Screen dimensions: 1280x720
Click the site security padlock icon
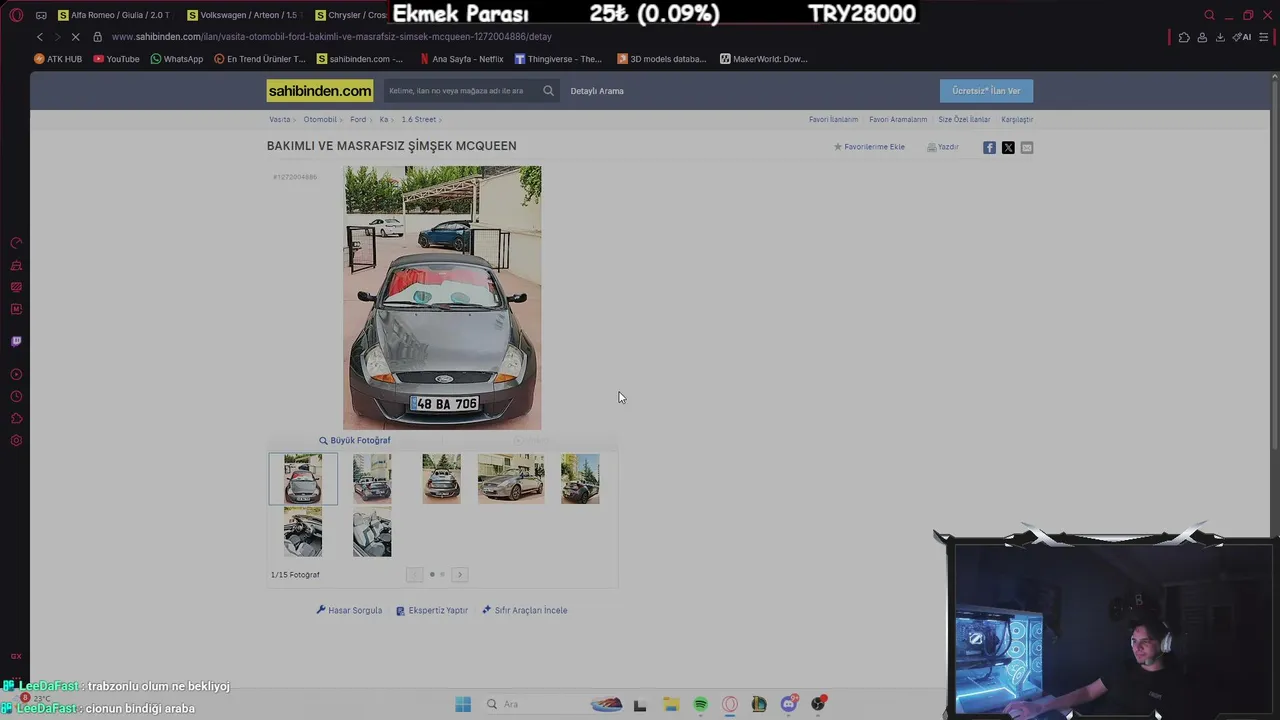(97, 37)
